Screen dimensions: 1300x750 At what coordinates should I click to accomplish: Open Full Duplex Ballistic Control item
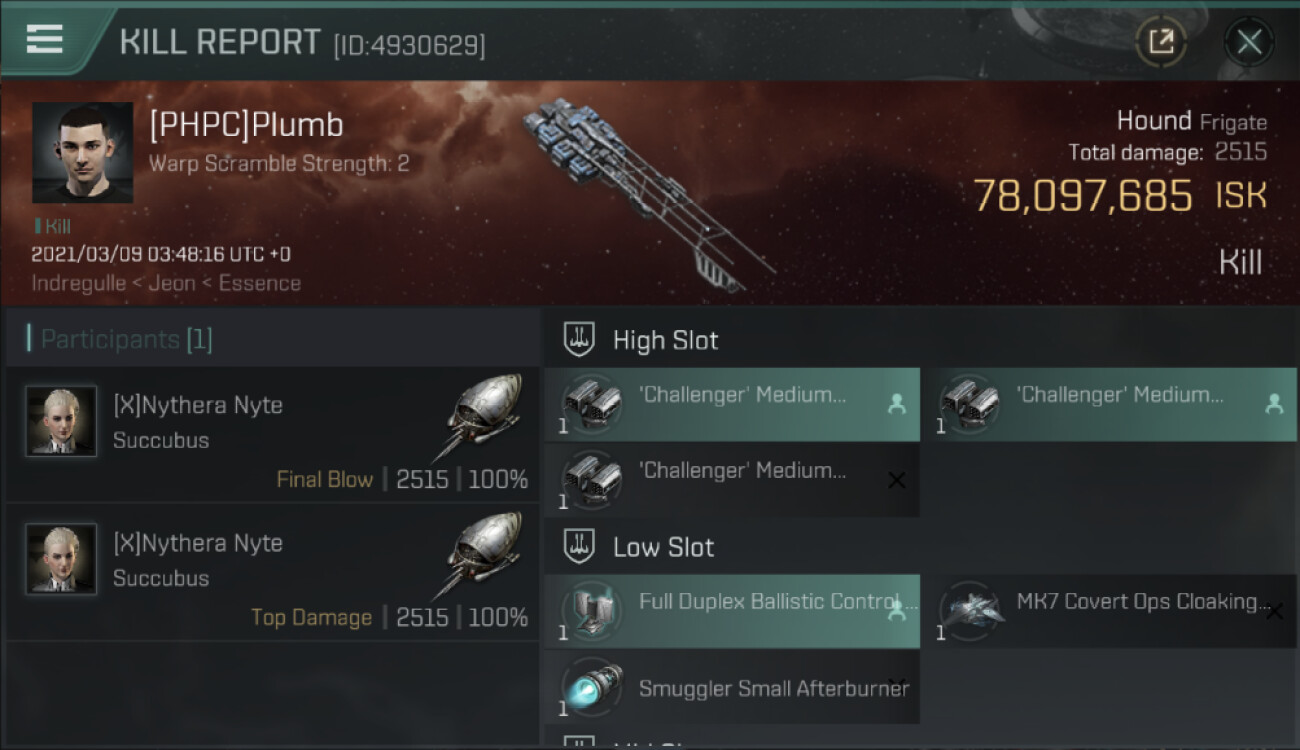pos(732,611)
